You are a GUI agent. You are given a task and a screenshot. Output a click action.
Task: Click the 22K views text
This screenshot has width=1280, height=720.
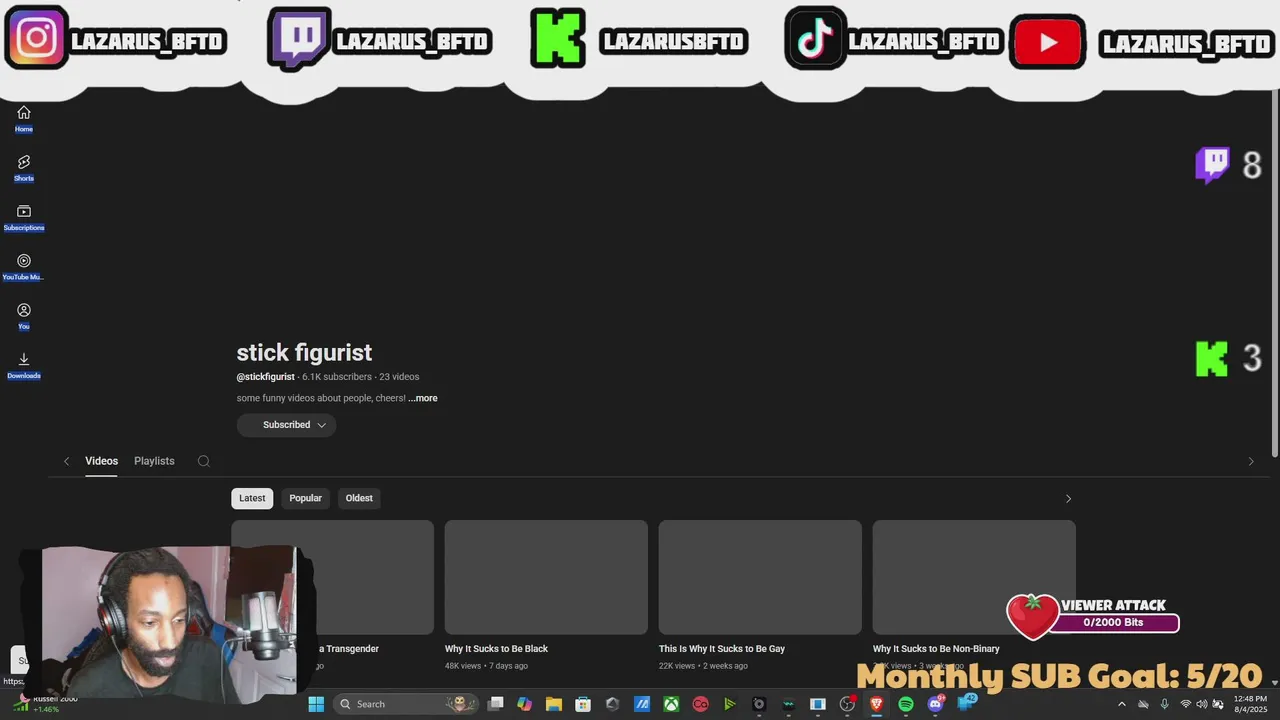pyautogui.click(x=679, y=666)
